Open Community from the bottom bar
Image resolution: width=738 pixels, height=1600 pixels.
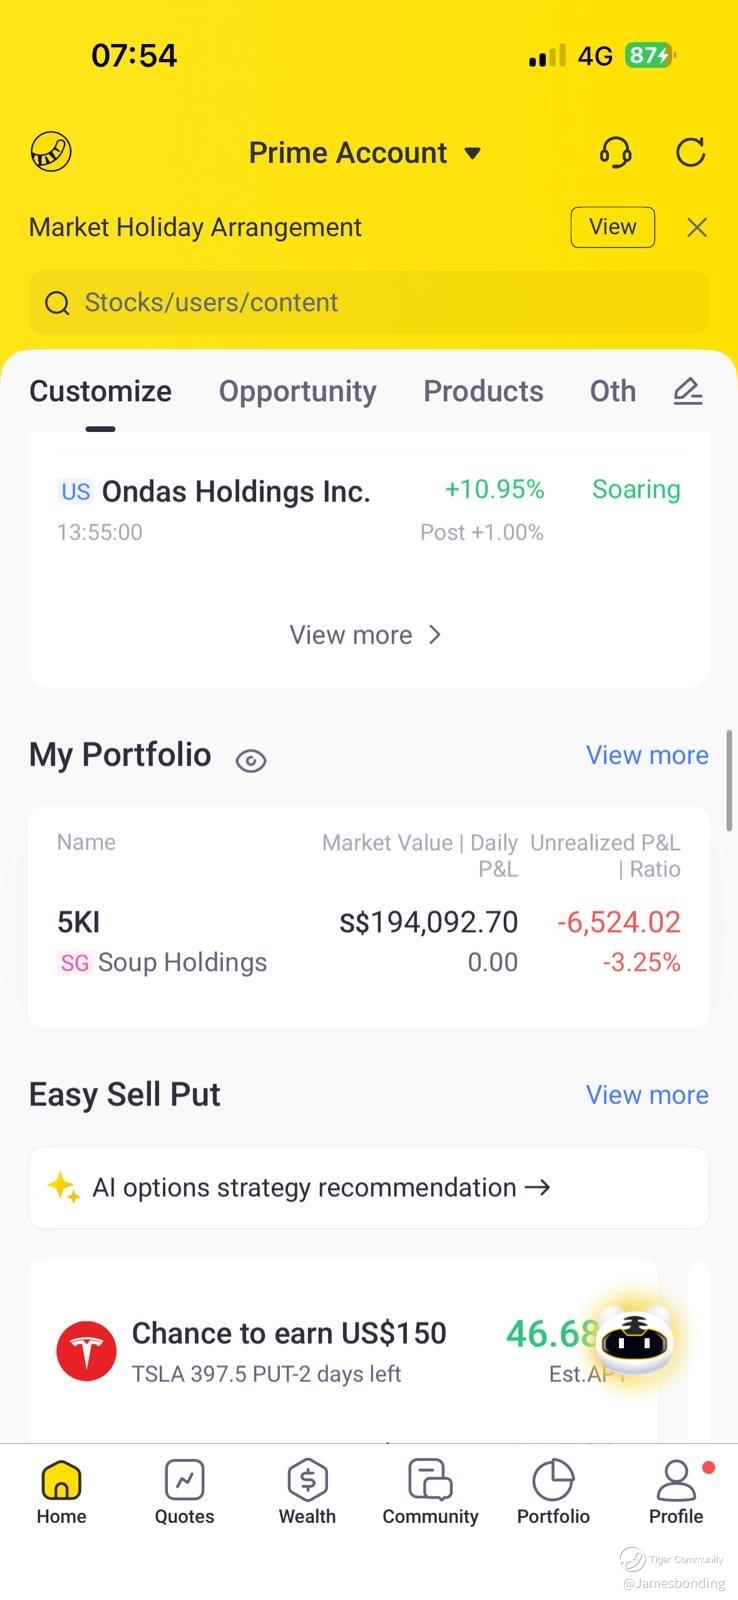pos(430,1491)
